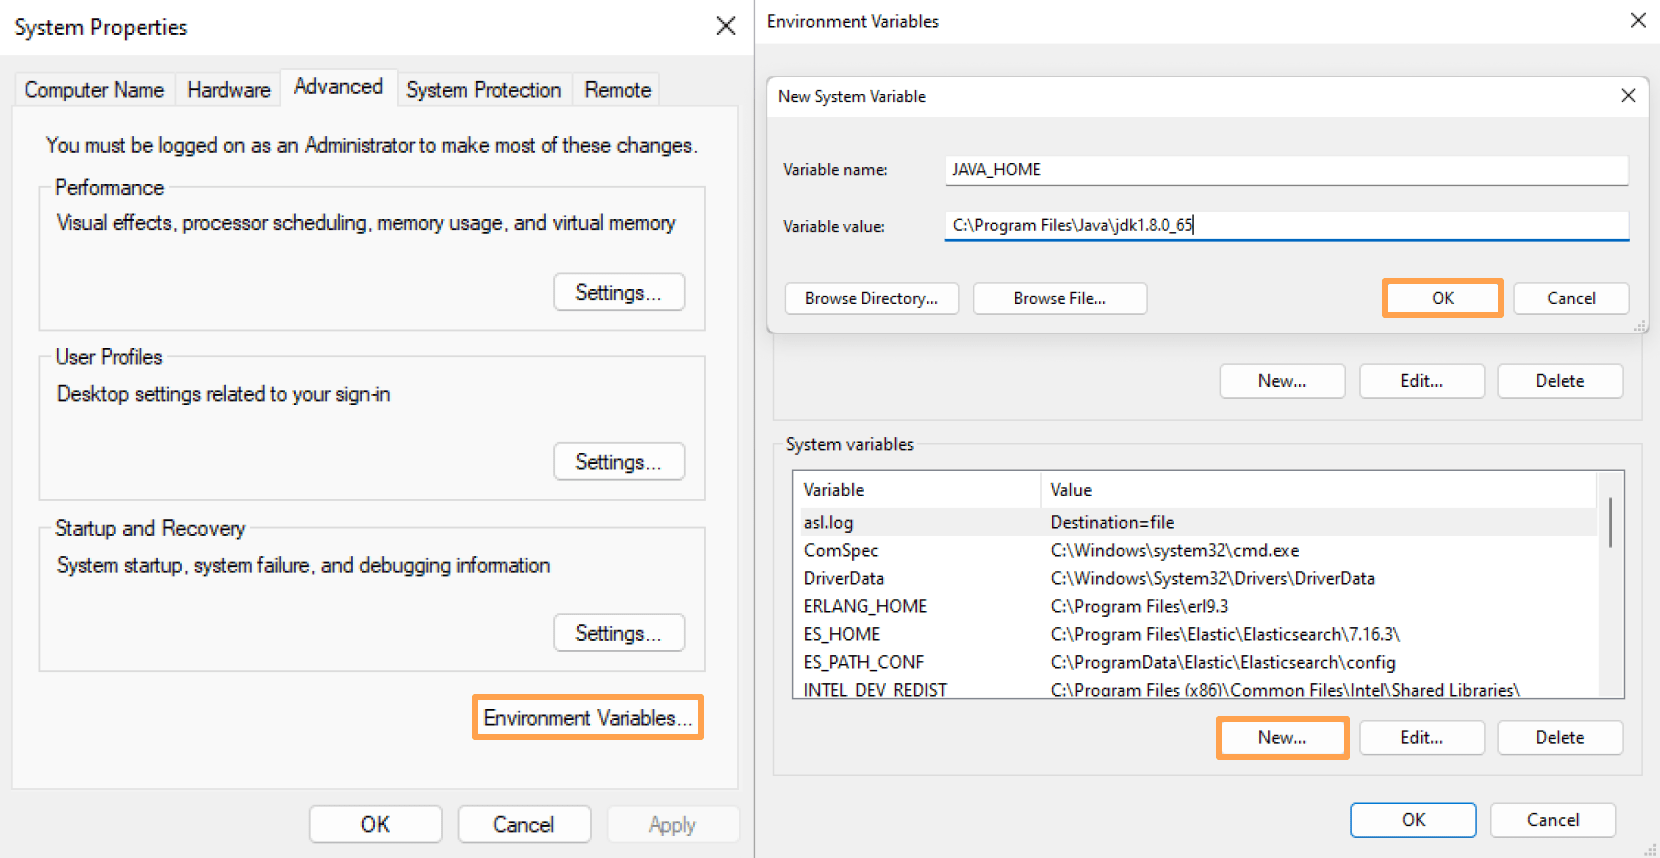The height and width of the screenshot is (858, 1660).
Task: Select the DriverData variable row
Action: (1195, 578)
